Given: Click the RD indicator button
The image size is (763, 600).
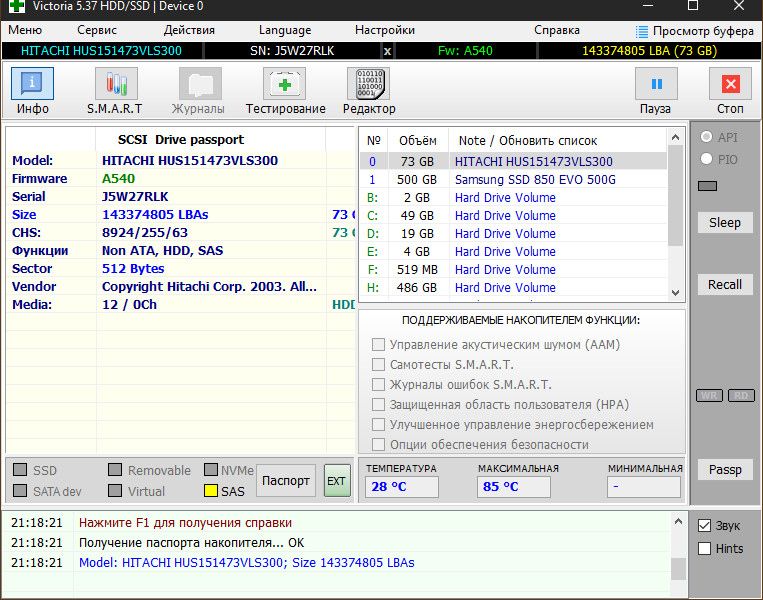Looking at the screenshot, I should [x=741, y=395].
